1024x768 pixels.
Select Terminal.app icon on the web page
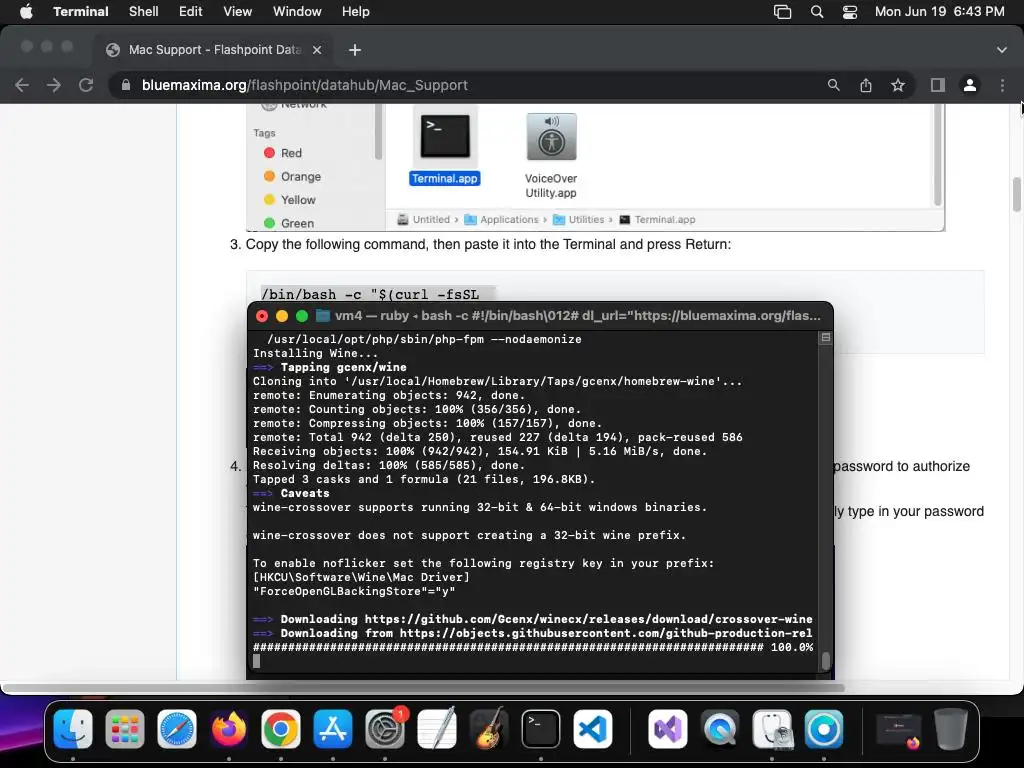click(445, 136)
